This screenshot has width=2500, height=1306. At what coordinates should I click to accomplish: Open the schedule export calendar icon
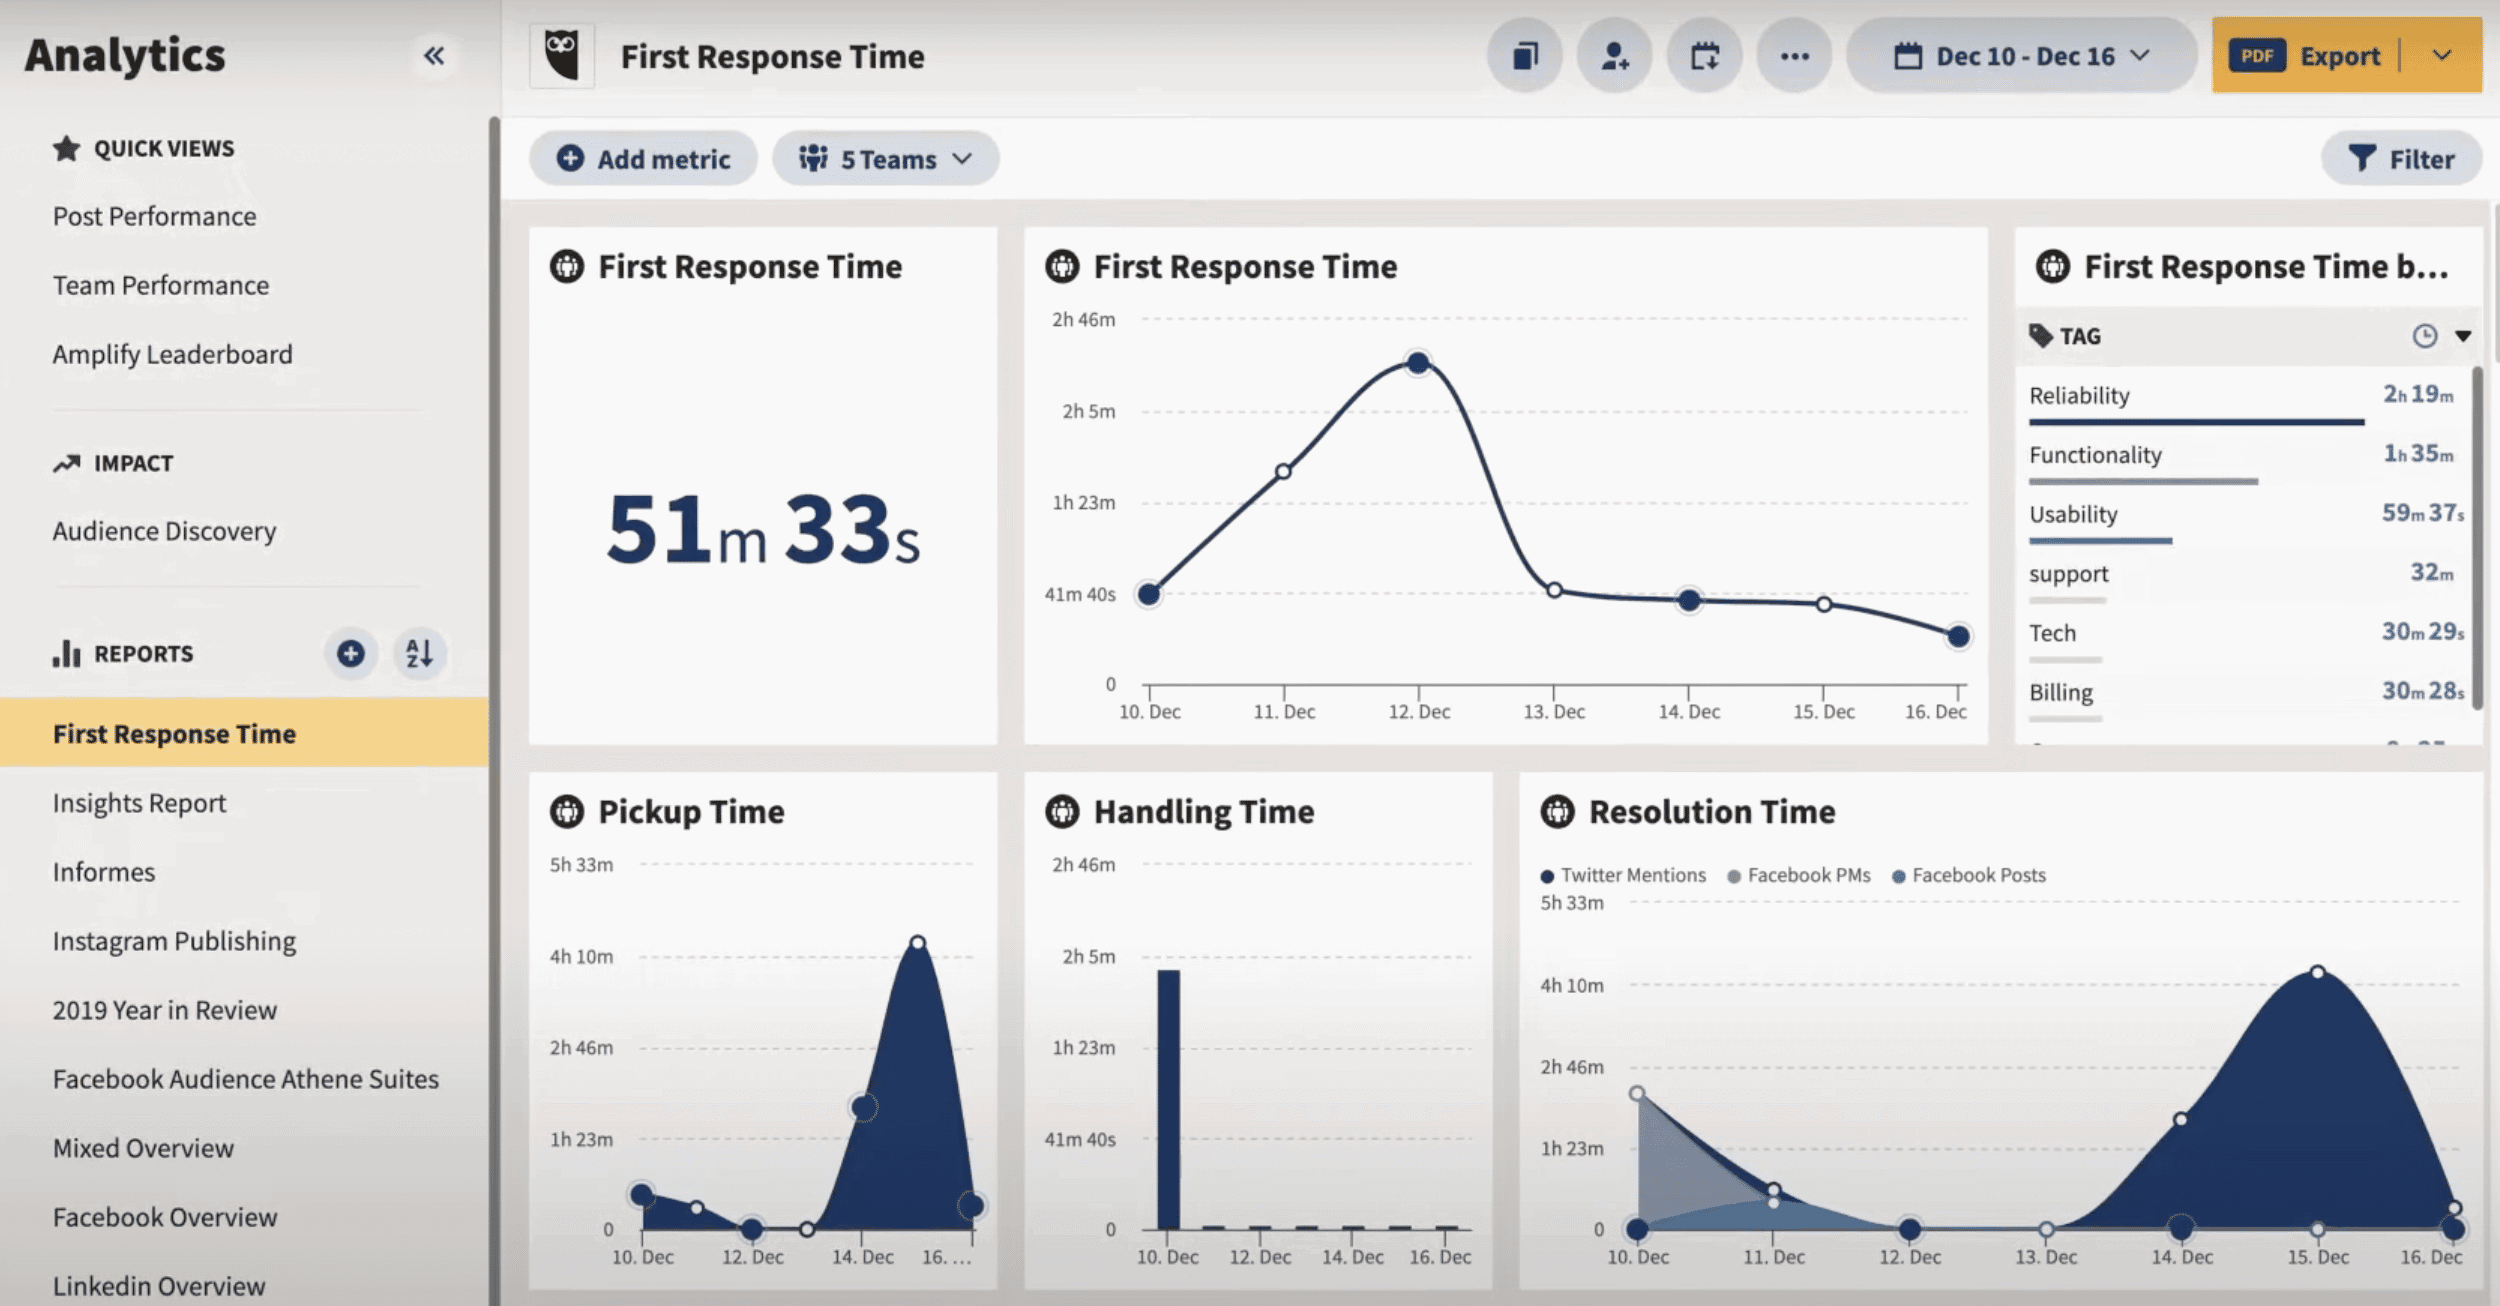coord(1705,57)
